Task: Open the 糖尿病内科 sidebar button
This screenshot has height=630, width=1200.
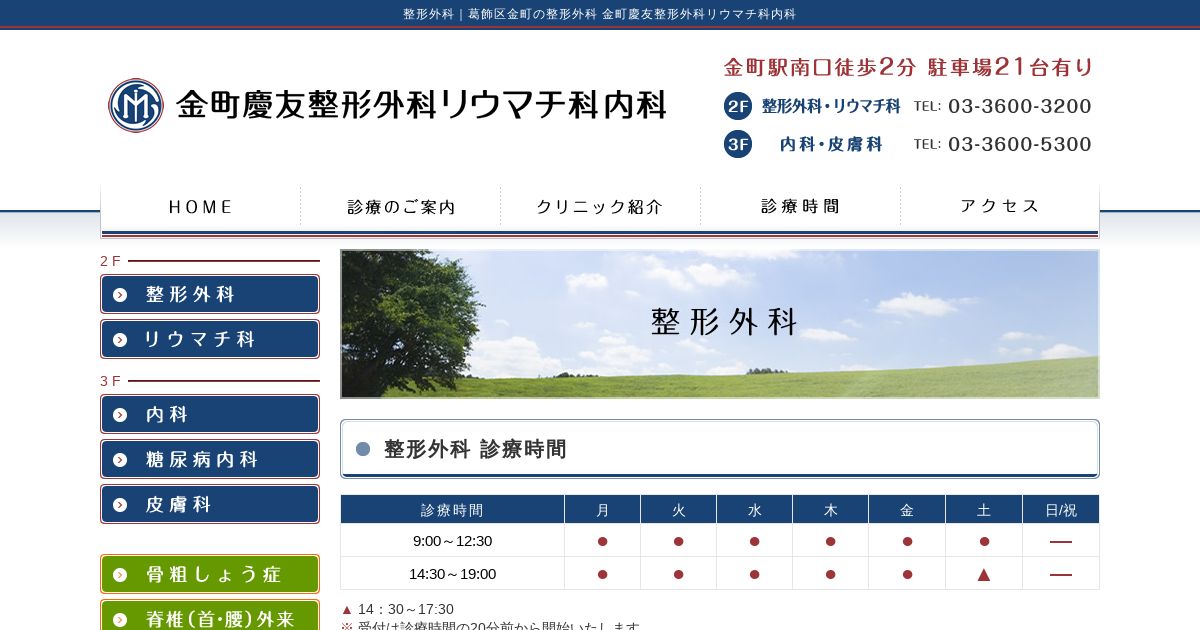Action: coord(210,459)
